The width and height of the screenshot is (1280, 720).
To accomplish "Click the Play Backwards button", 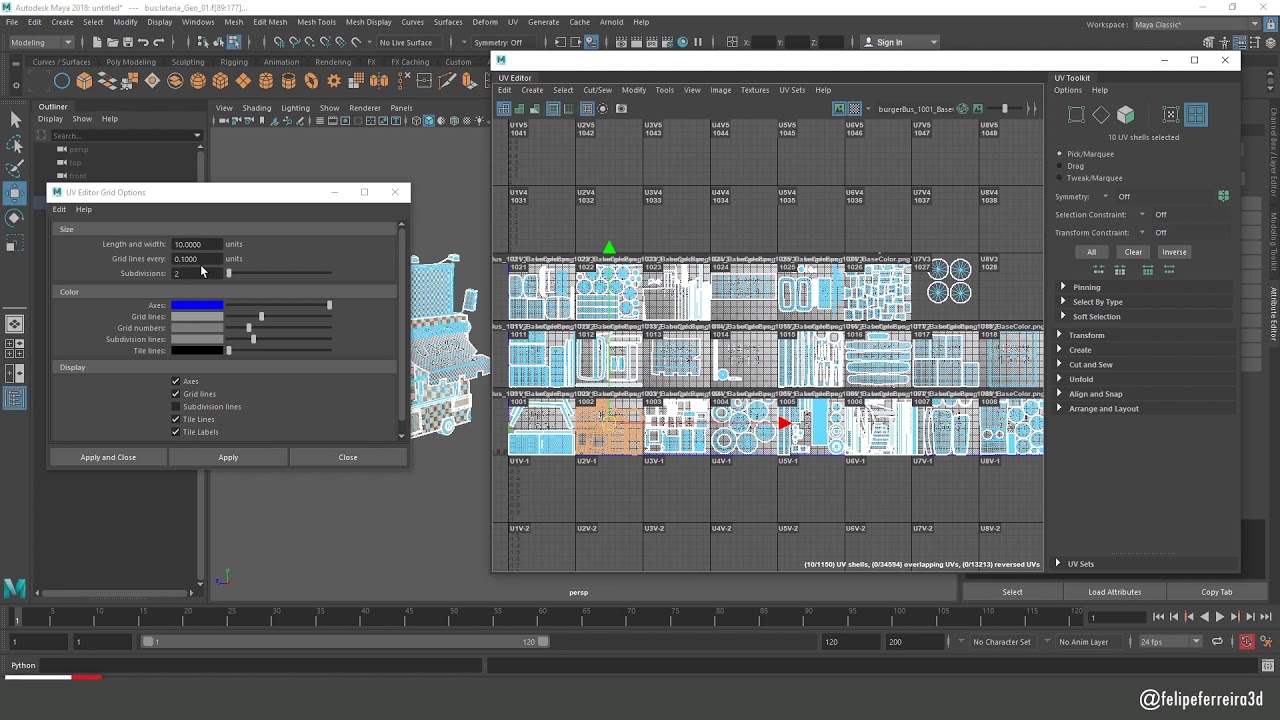I will [x=1204, y=617].
